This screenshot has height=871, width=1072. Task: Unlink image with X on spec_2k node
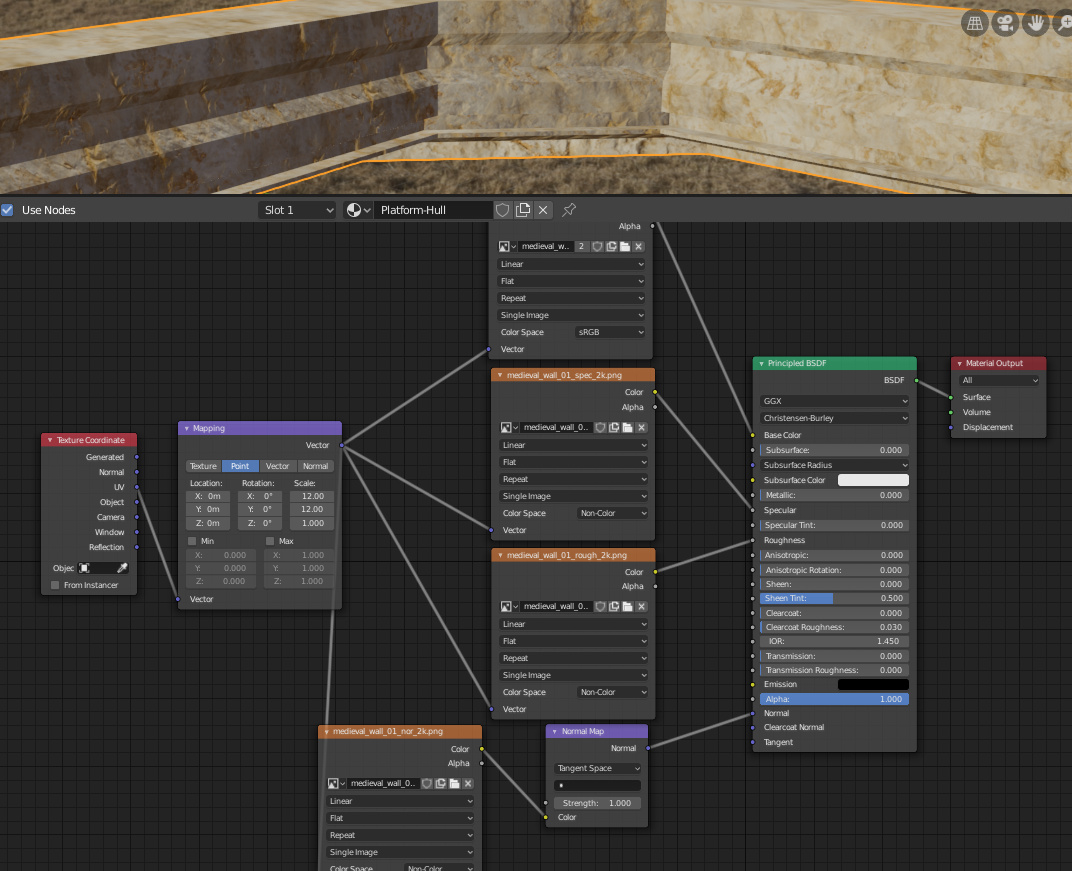pos(641,427)
